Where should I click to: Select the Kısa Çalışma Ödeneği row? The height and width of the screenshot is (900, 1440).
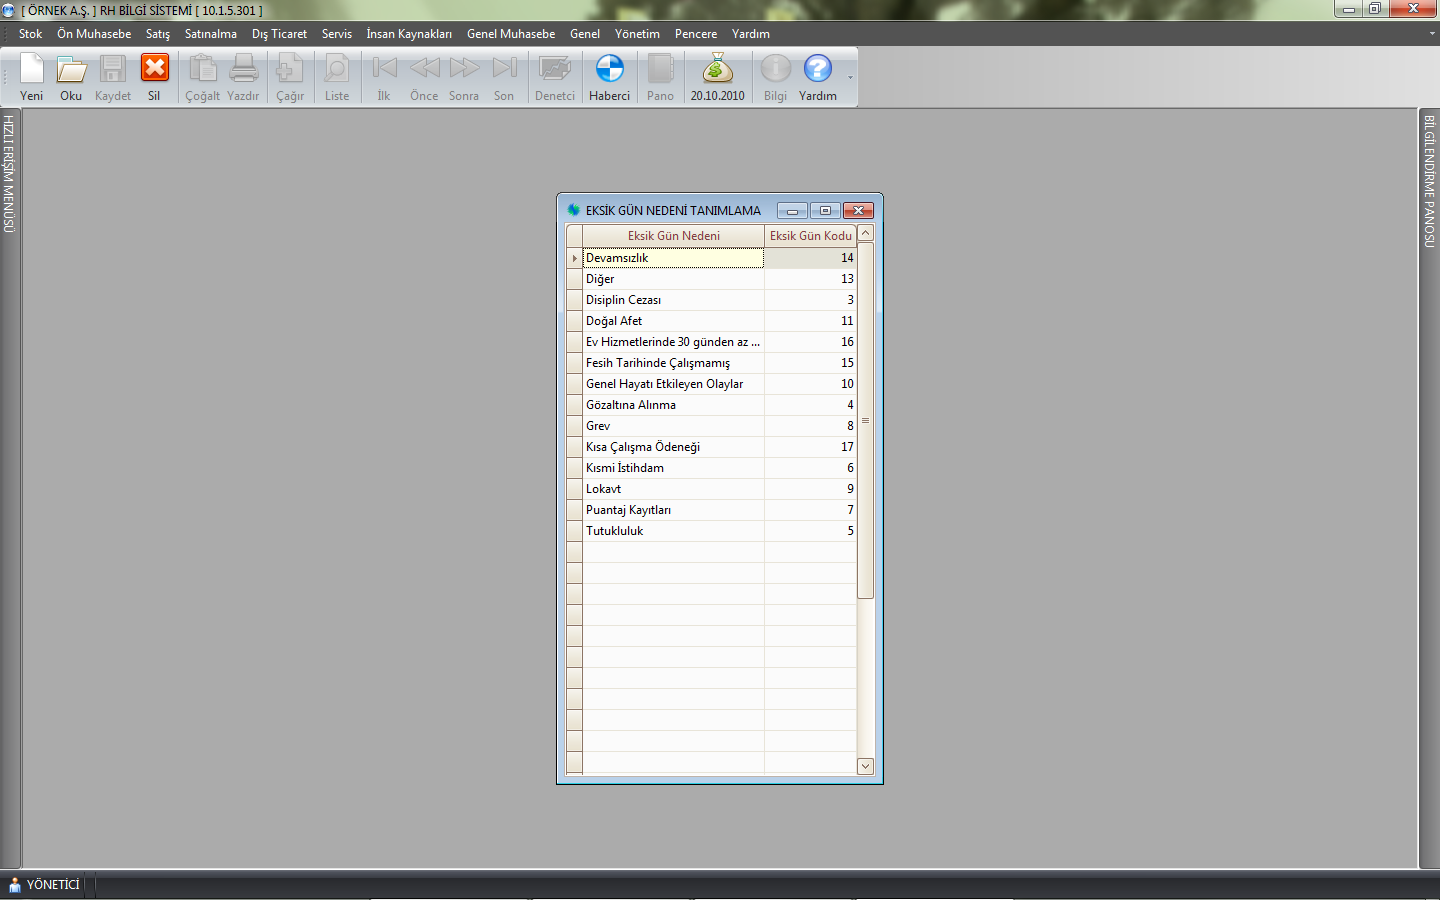(x=673, y=447)
